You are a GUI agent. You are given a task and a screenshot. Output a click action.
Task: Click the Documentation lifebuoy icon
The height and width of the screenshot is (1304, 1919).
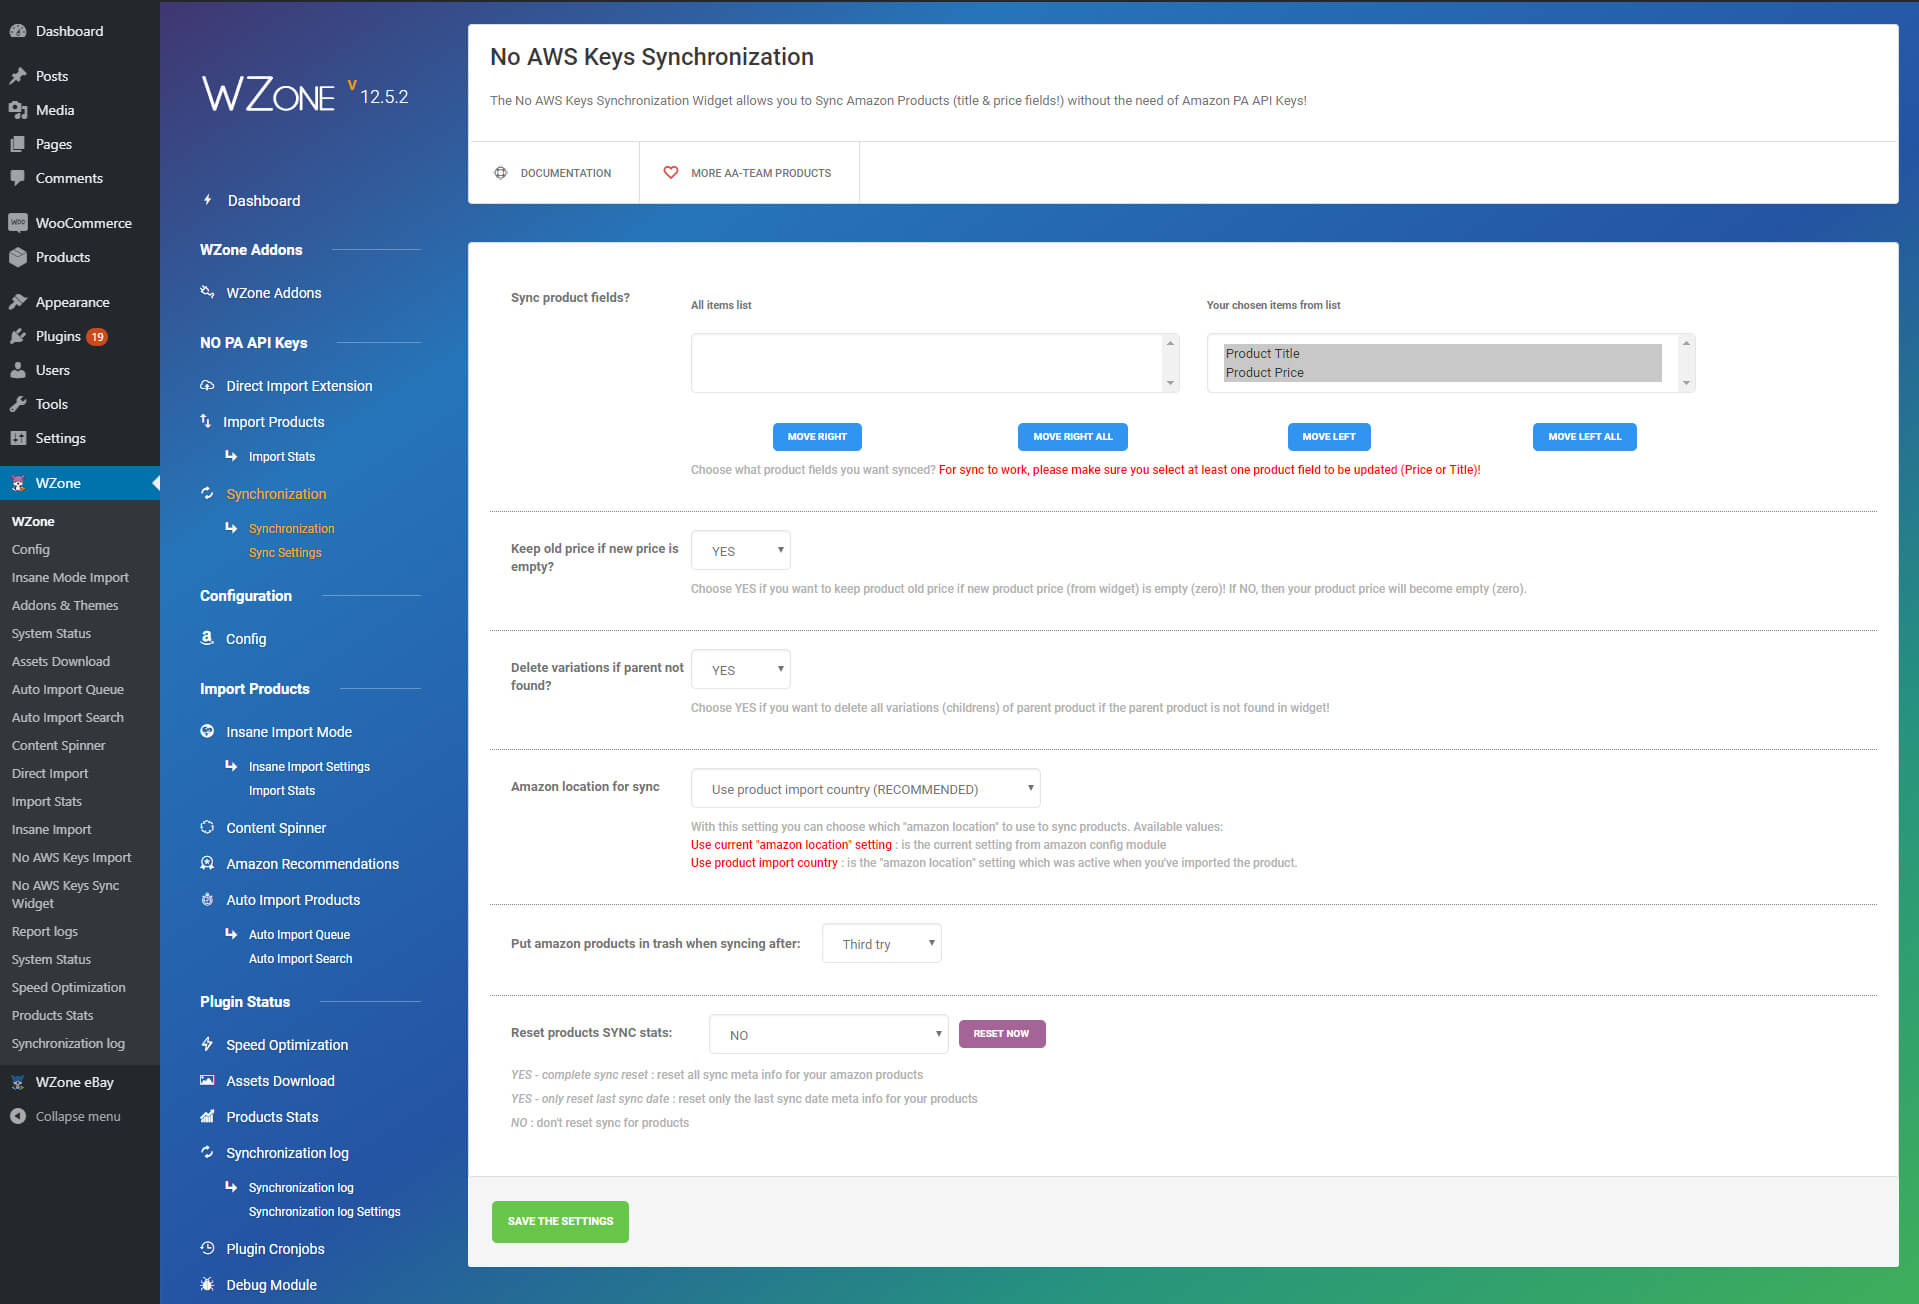click(500, 173)
